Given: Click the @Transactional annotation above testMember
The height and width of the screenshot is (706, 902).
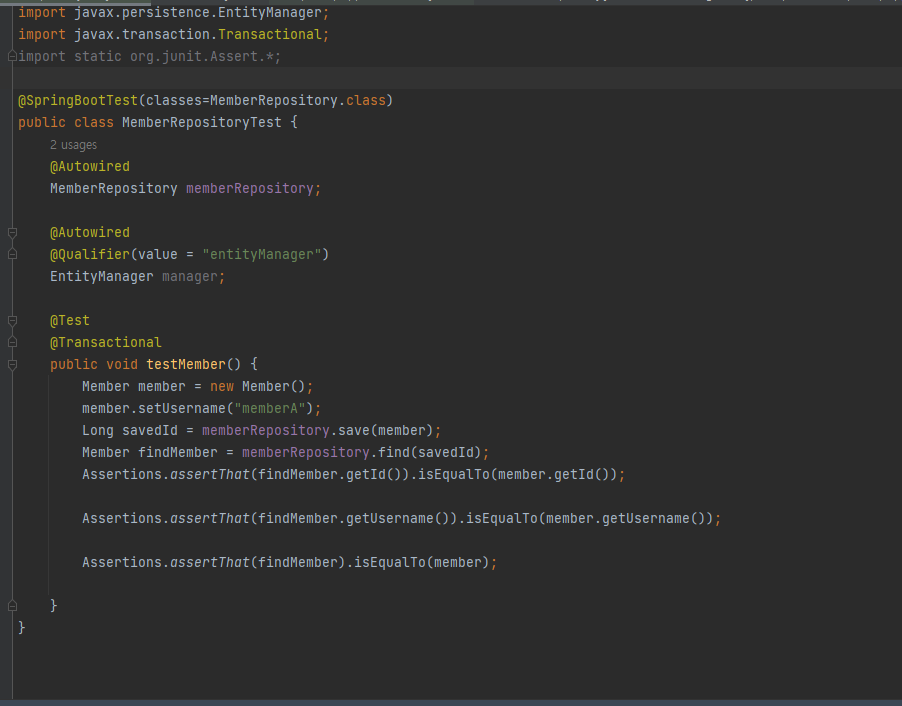Looking at the screenshot, I should pyautogui.click(x=106, y=342).
